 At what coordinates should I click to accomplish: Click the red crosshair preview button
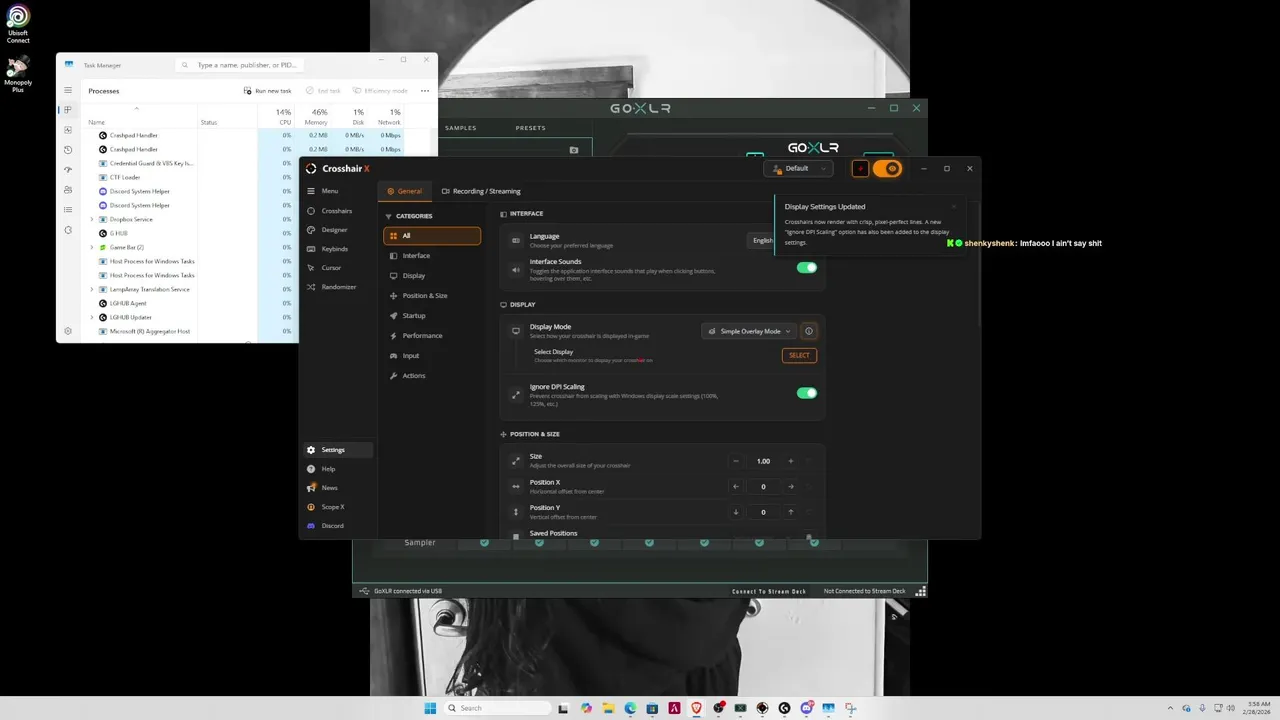[x=860, y=169]
